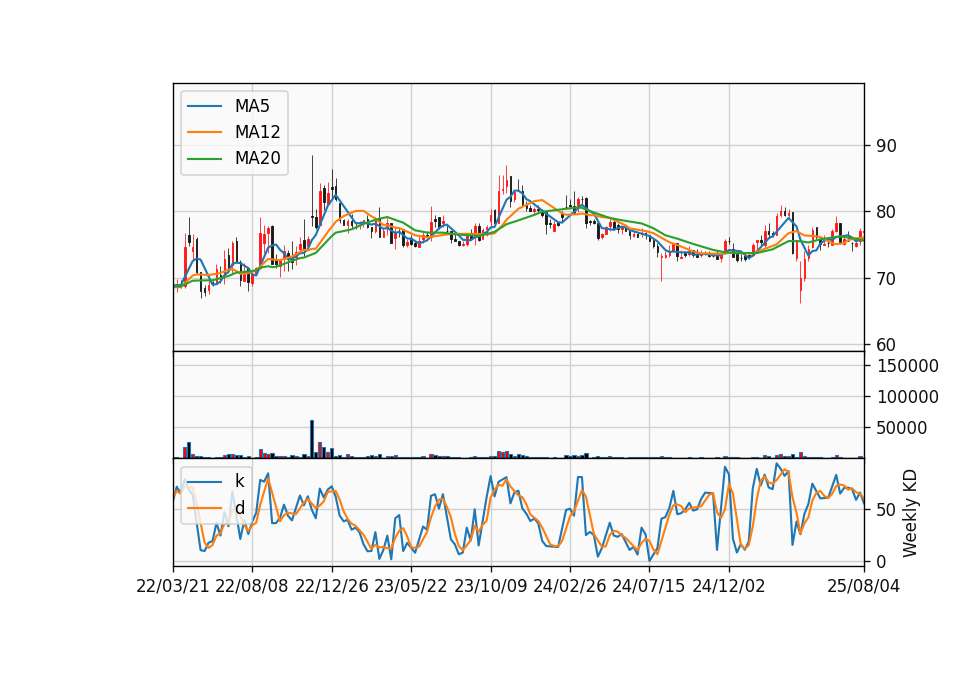Click the 90 price axis label
The height and width of the screenshot is (690, 960).
pyautogui.click(x=886, y=146)
